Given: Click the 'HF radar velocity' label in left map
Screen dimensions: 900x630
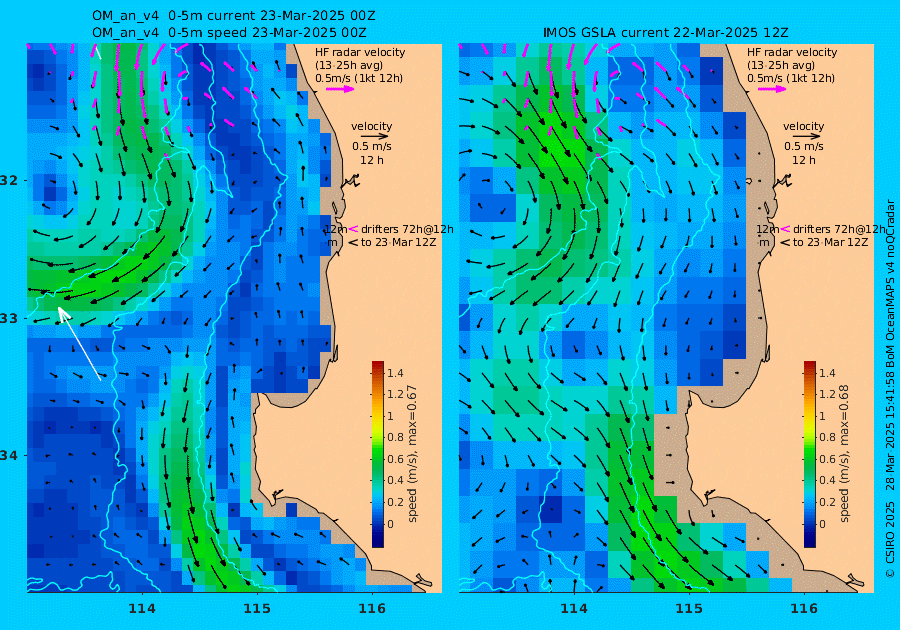Looking at the screenshot, I should click(x=360, y=52).
